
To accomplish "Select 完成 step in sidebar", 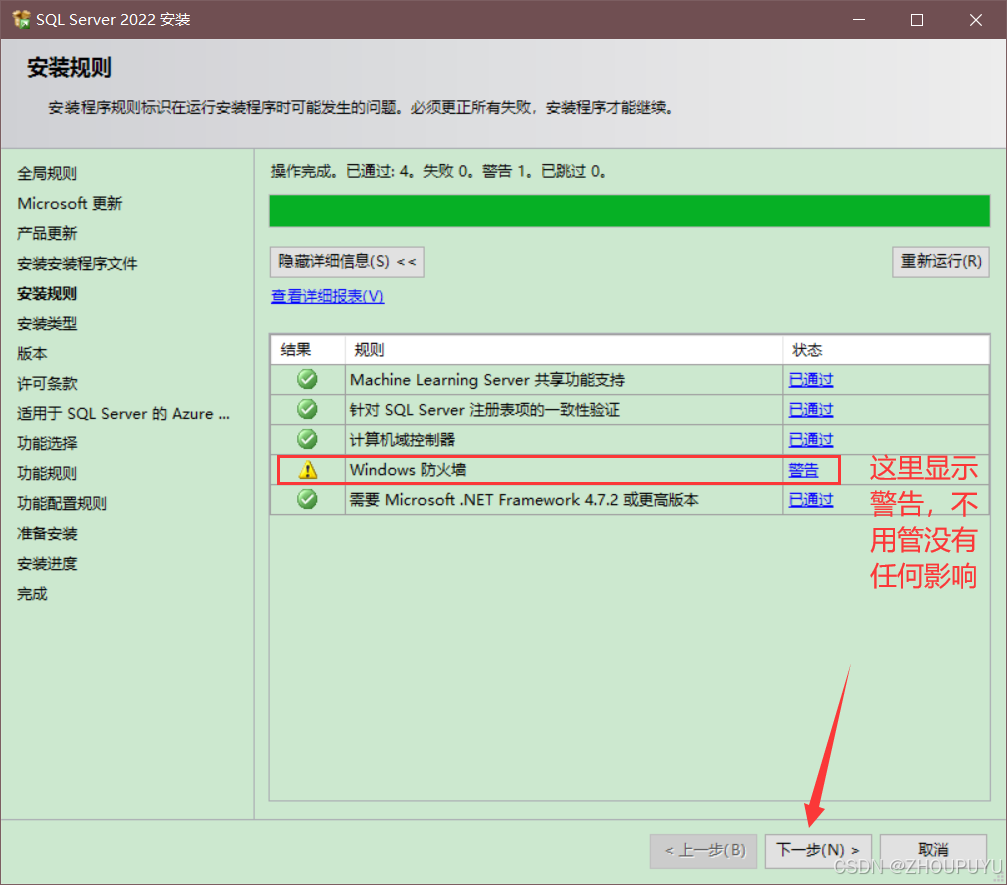I will click(x=32, y=593).
